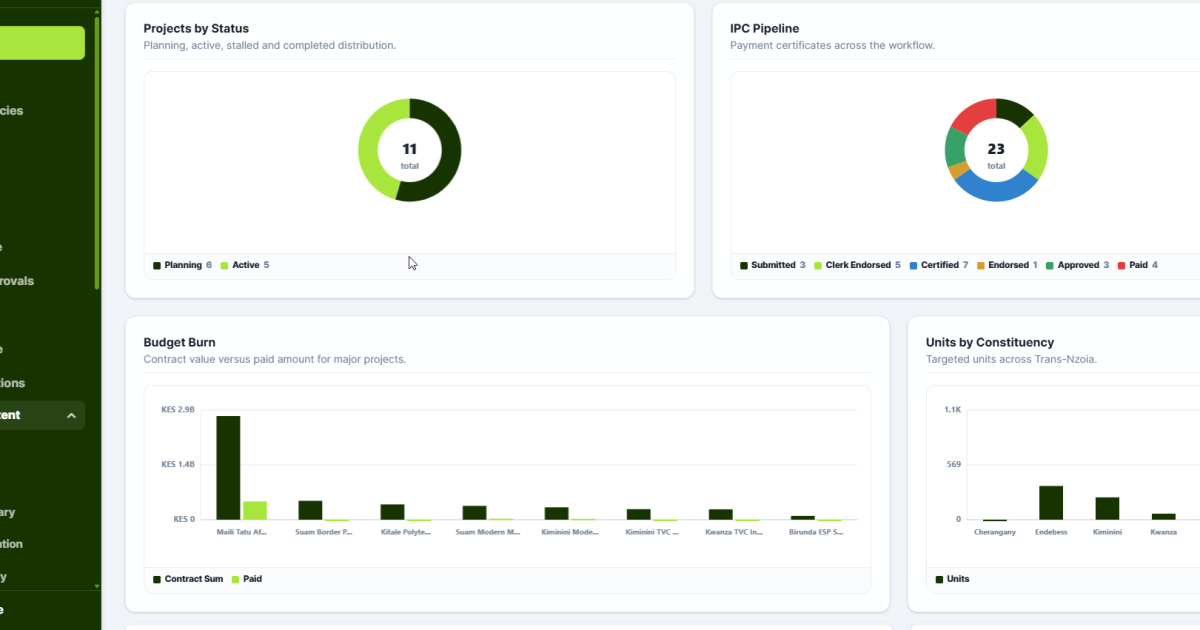Click the sidebar scroll down arrow
Image resolution: width=1200 pixels, height=630 pixels.
pos(97,586)
